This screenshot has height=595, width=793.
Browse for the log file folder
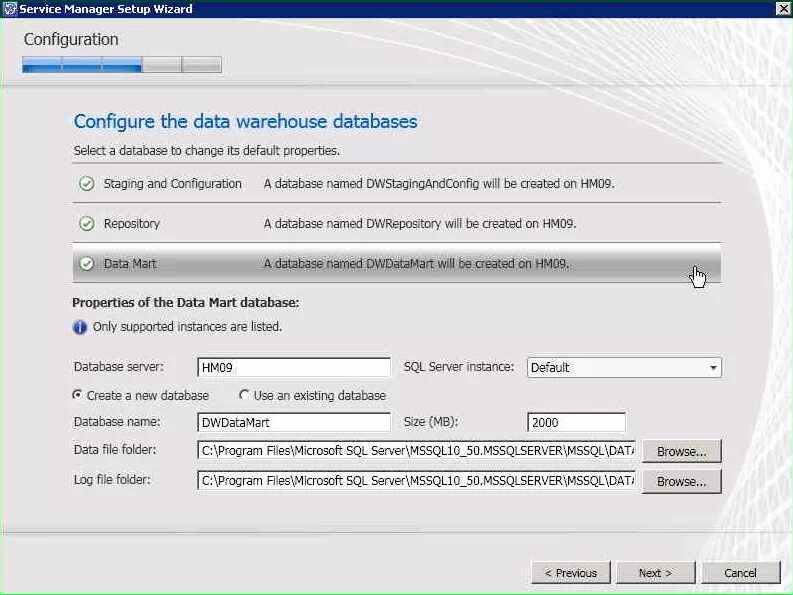pos(681,481)
